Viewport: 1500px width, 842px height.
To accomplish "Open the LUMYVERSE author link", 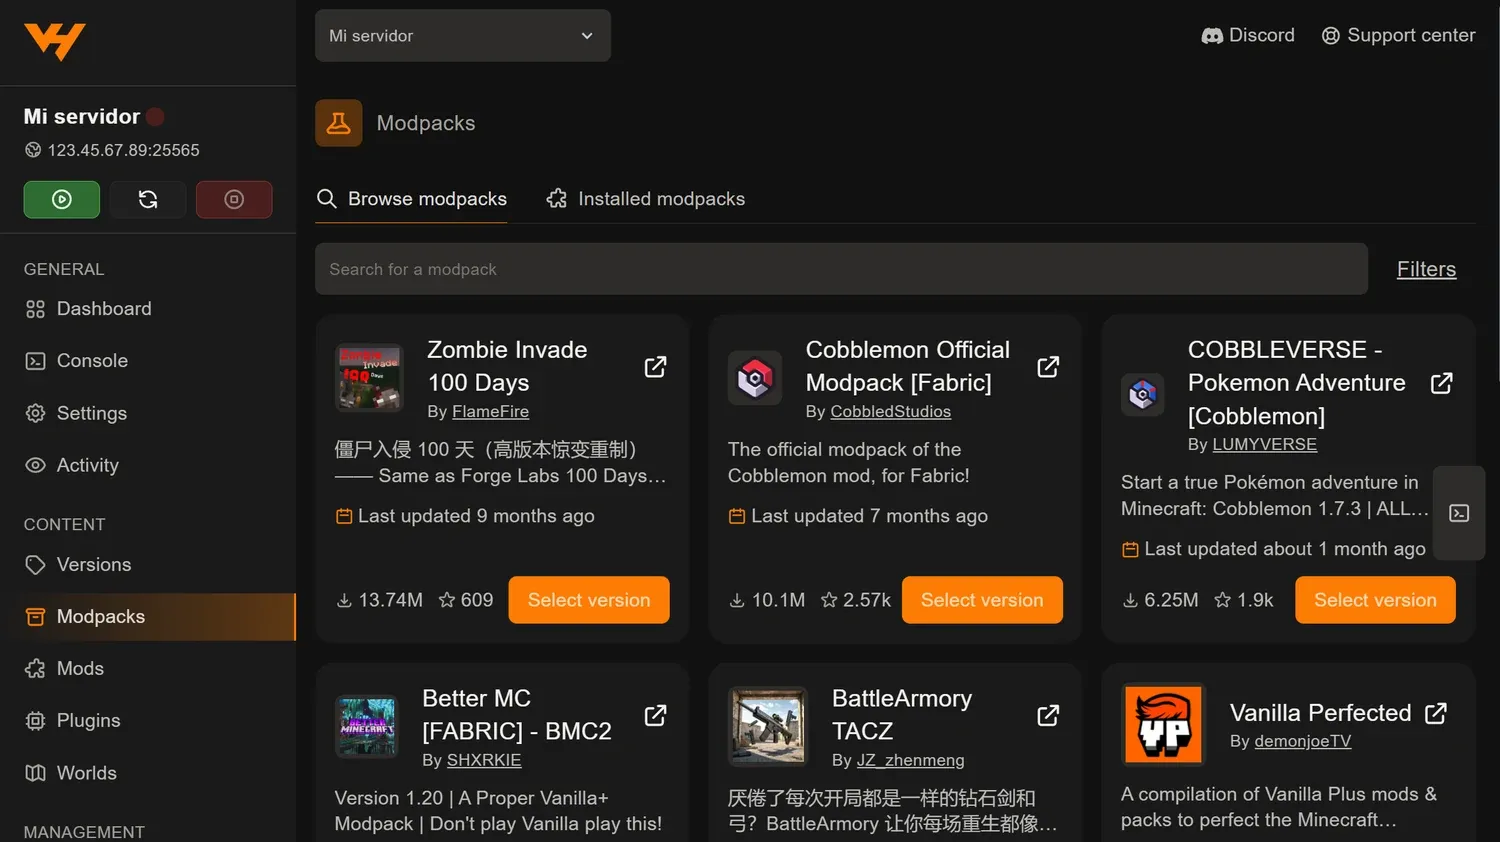I will (1264, 445).
